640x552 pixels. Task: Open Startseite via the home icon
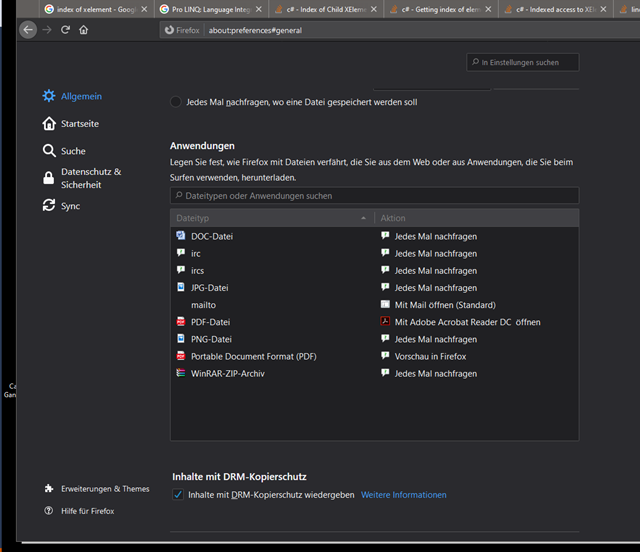[x=49, y=124]
